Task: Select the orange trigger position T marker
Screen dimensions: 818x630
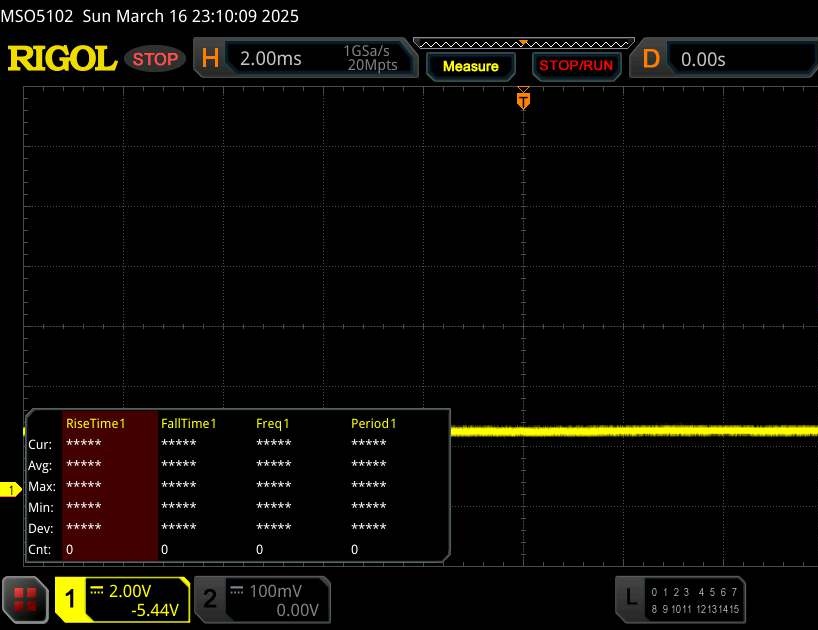Action: click(x=523, y=100)
